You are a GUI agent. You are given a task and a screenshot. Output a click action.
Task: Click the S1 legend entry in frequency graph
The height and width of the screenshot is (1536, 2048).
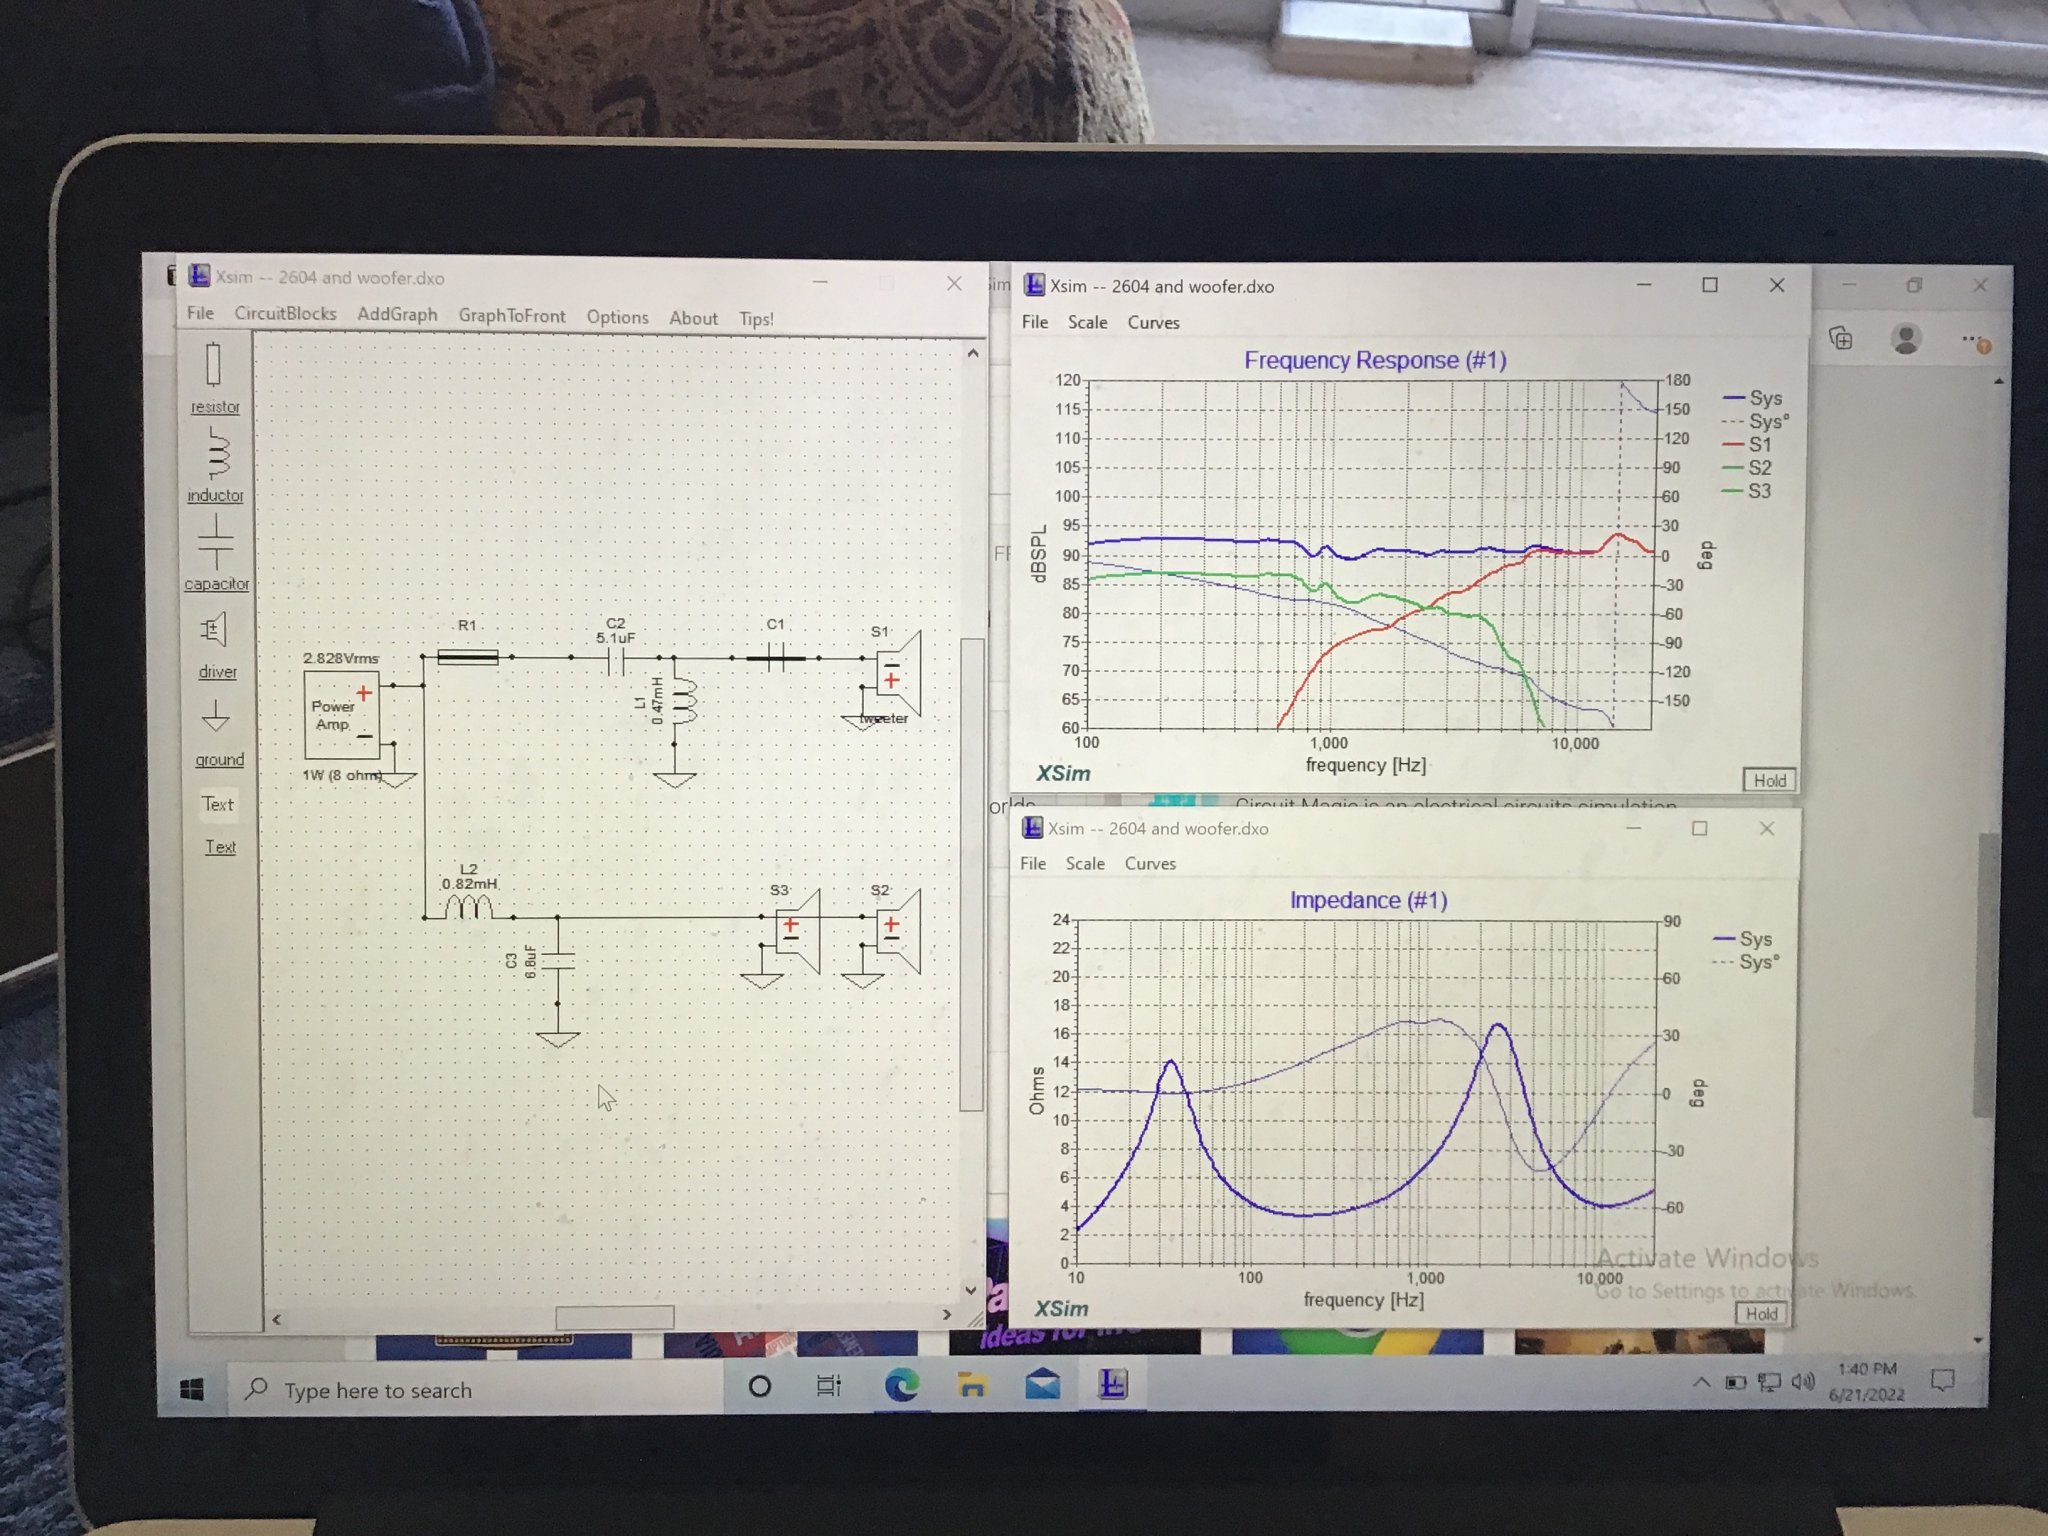click(x=1747, y=444)
